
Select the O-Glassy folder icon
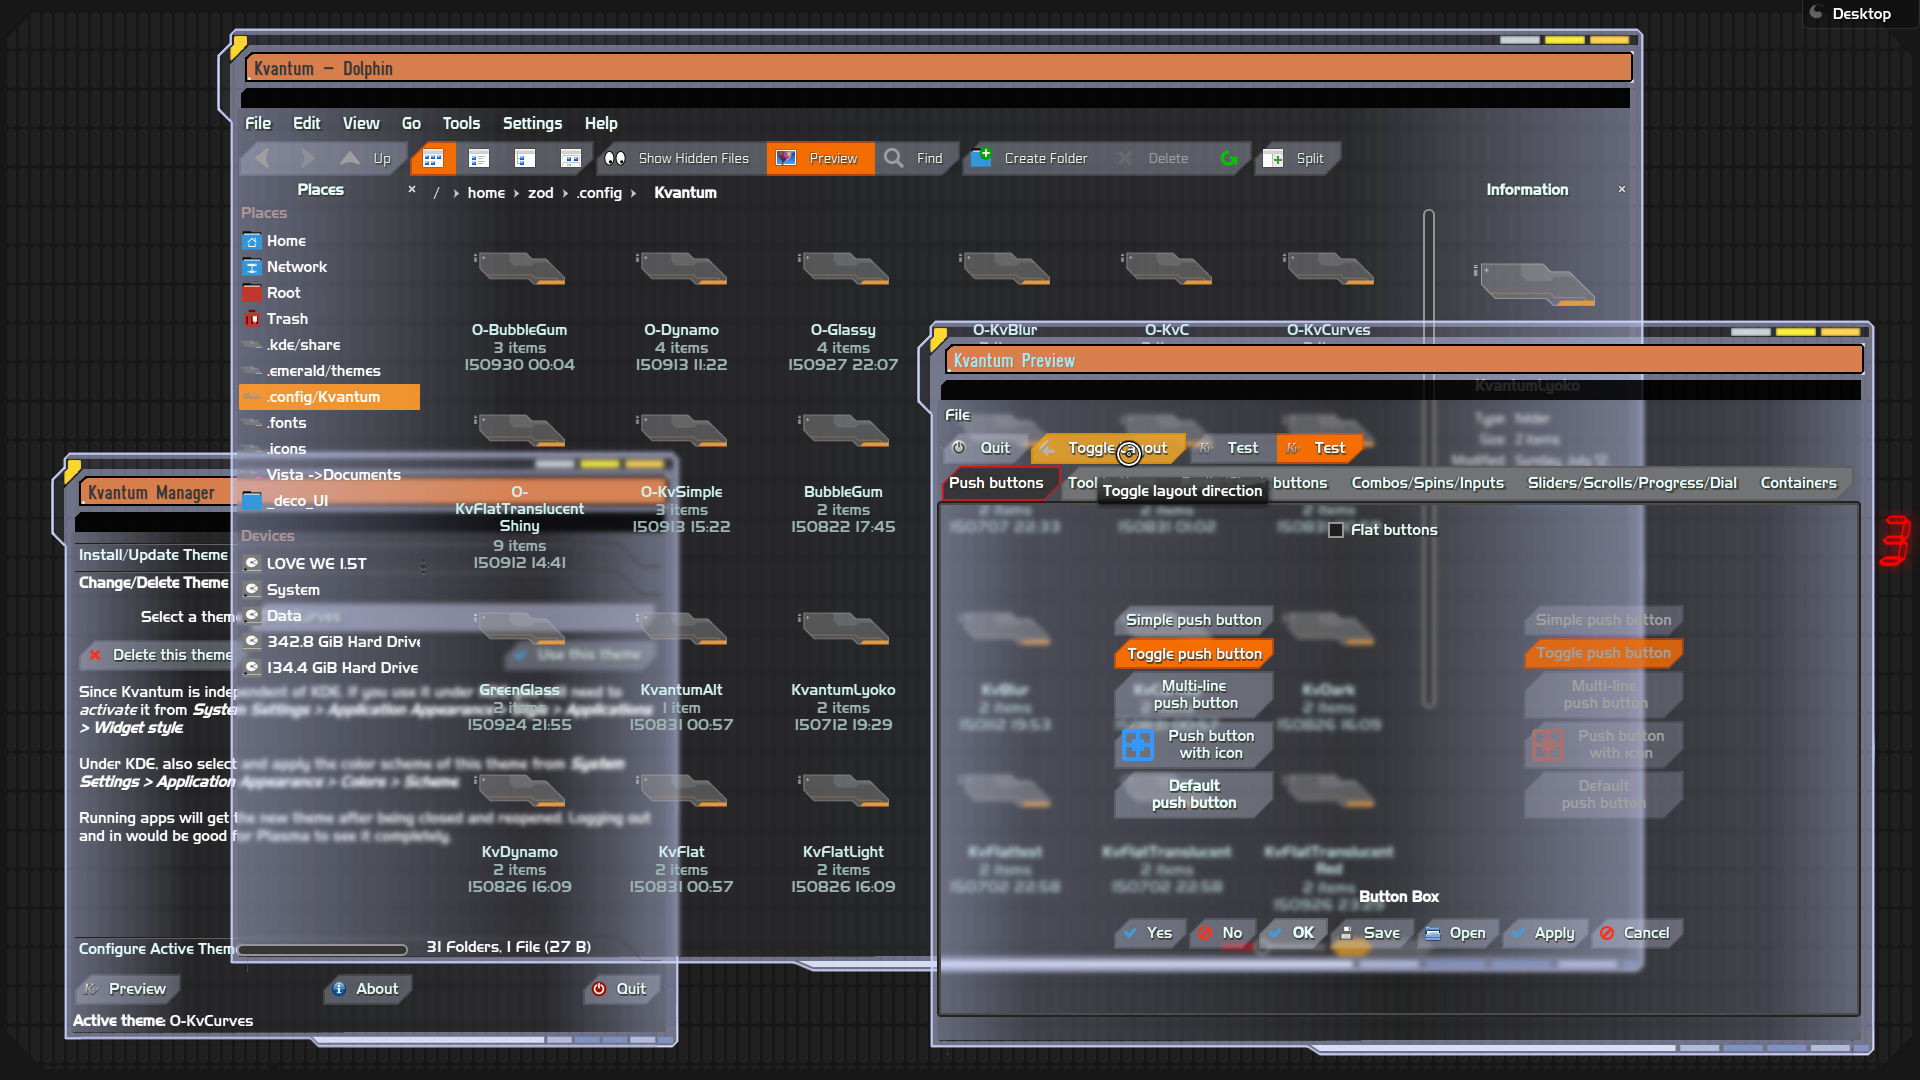pyautogui.click(x=843, y=269)
